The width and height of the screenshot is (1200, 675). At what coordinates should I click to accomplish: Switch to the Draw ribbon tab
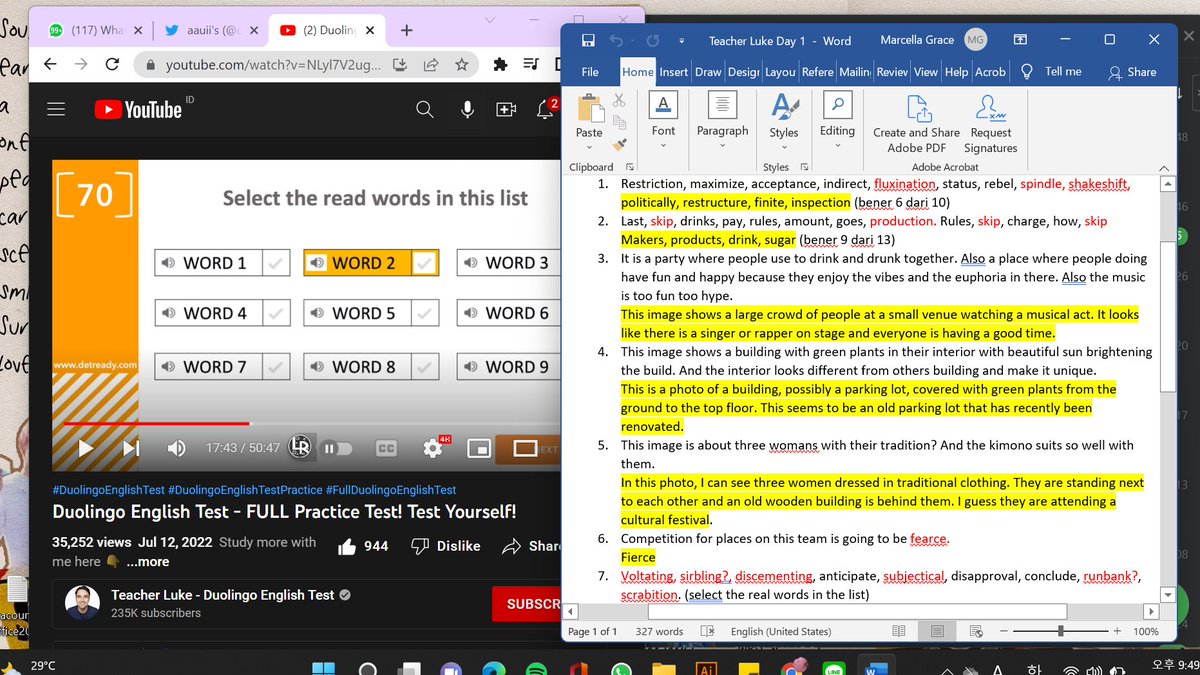tap(708, 72)
